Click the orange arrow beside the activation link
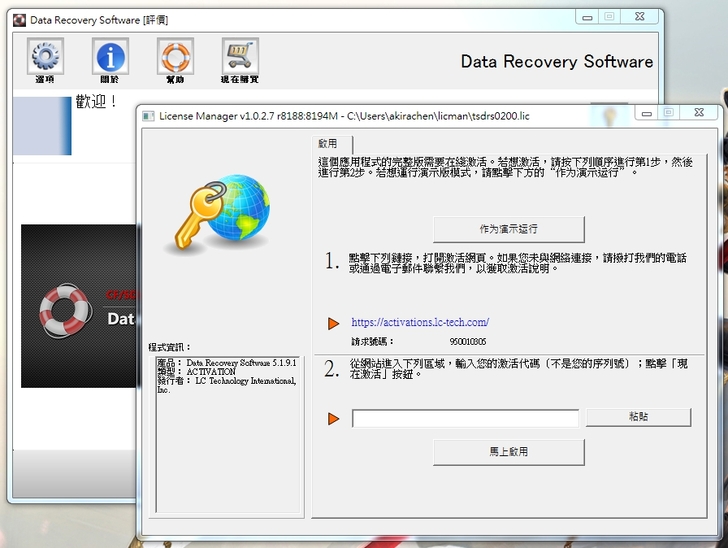728x548 pixels. tap(333, 323)
